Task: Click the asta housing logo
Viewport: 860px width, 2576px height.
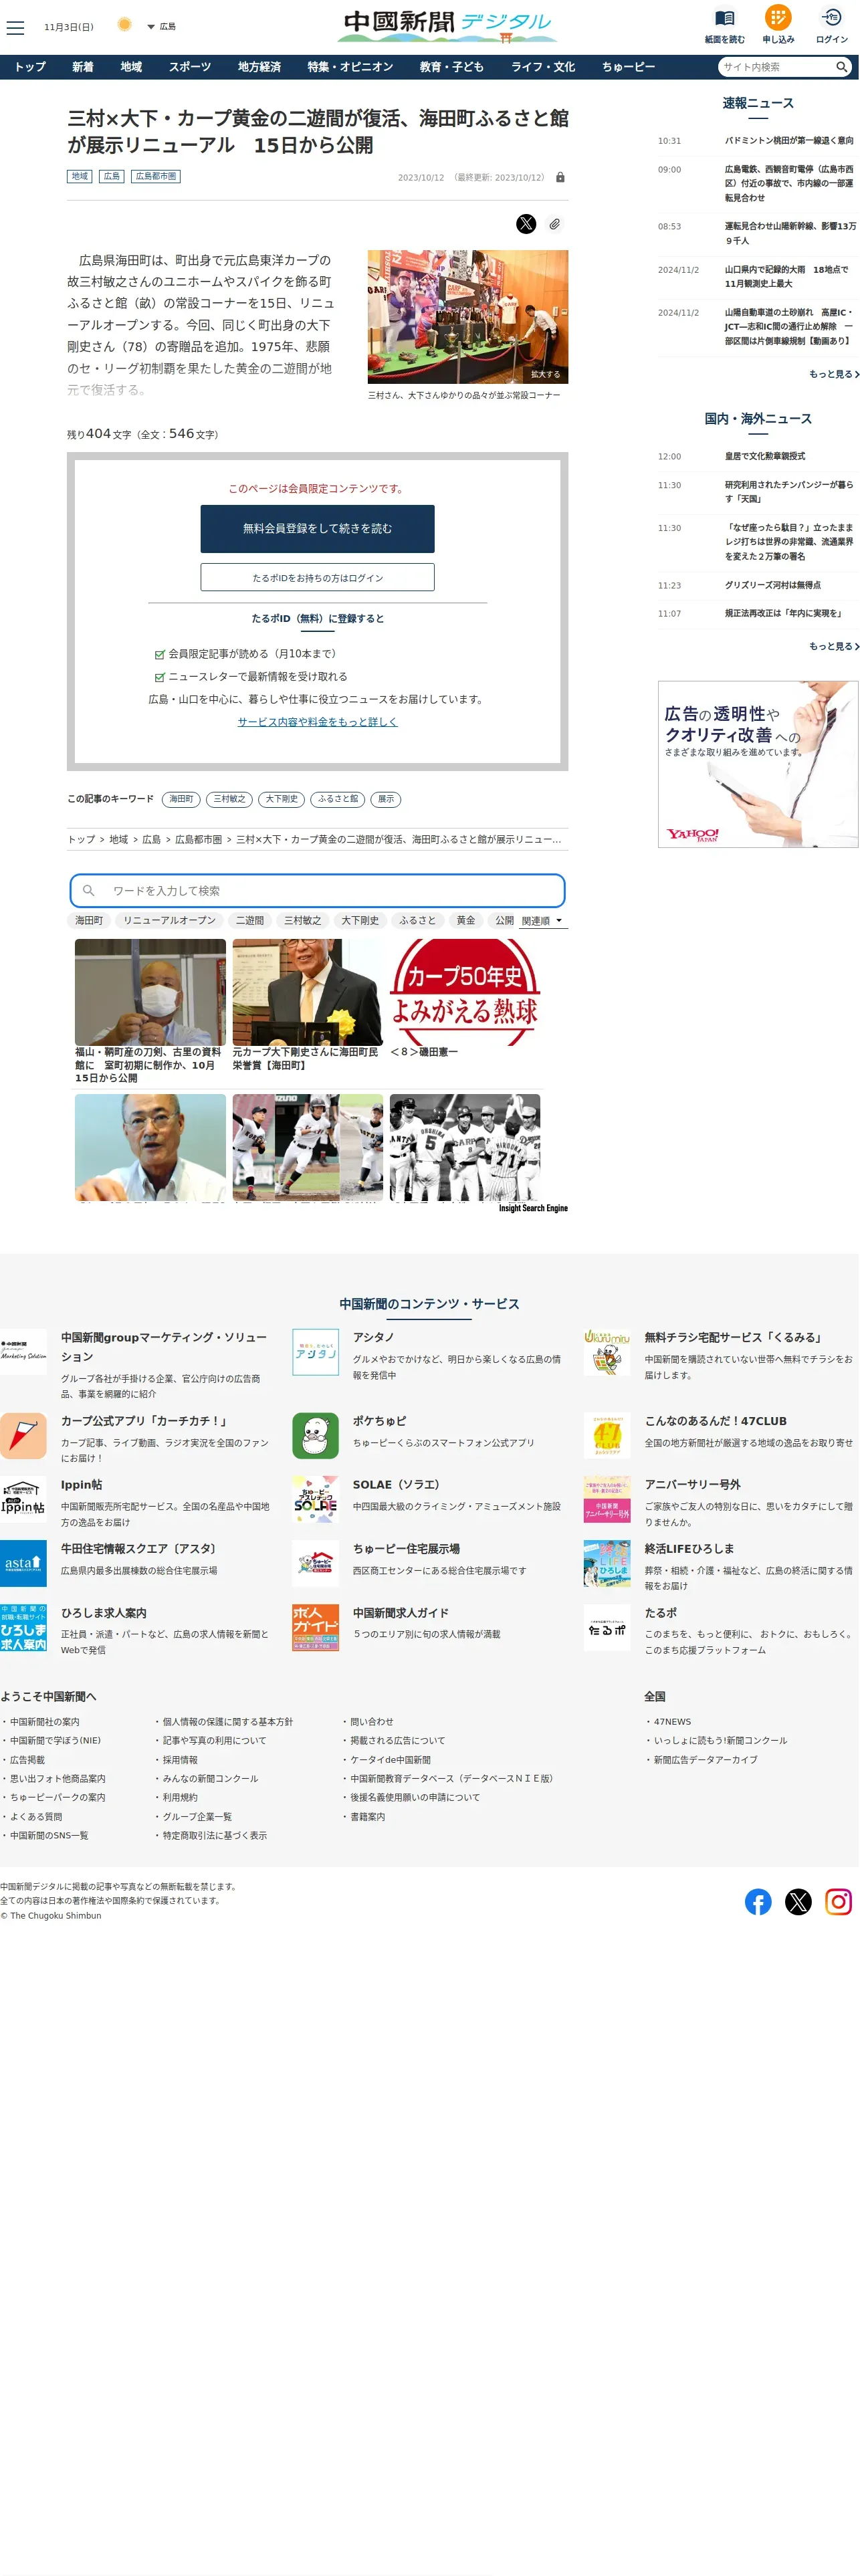Action: pos(23,1563)
